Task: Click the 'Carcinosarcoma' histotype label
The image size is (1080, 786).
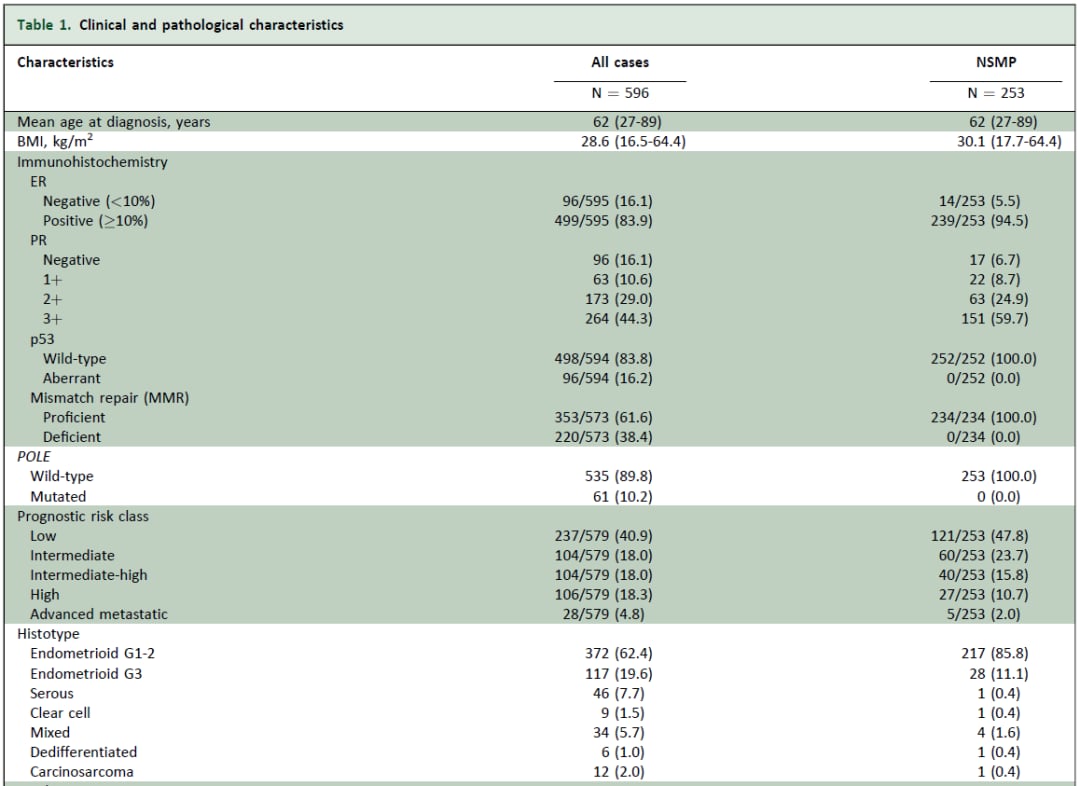Action: [81, 772]
